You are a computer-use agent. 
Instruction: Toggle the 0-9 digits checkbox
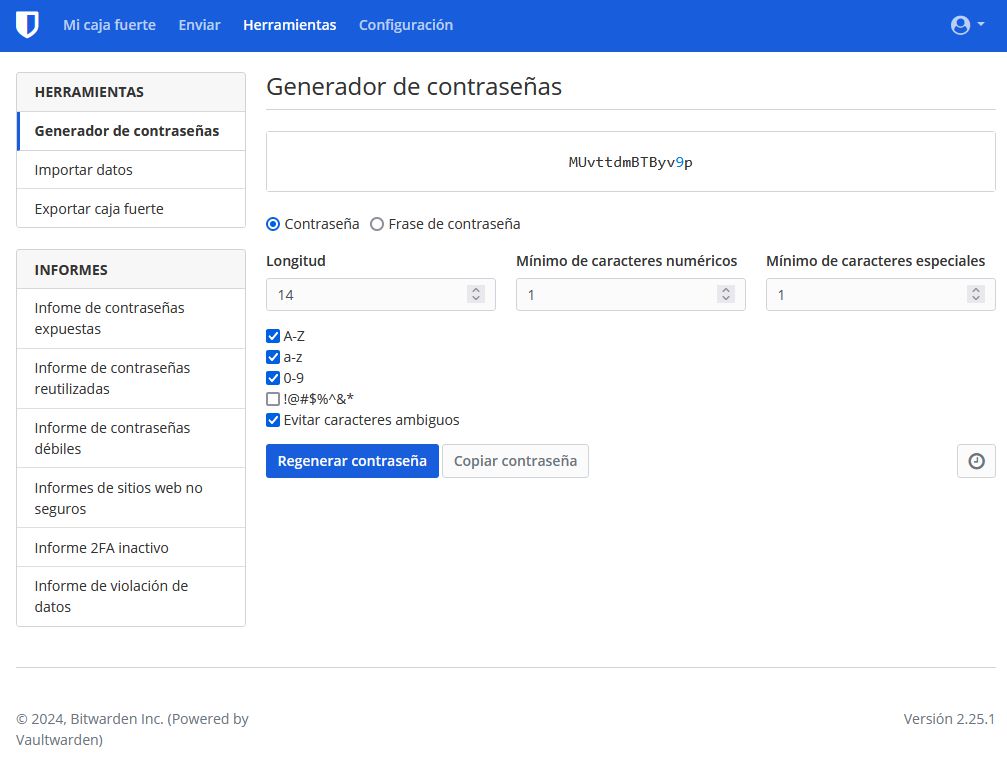coord(273,378)
